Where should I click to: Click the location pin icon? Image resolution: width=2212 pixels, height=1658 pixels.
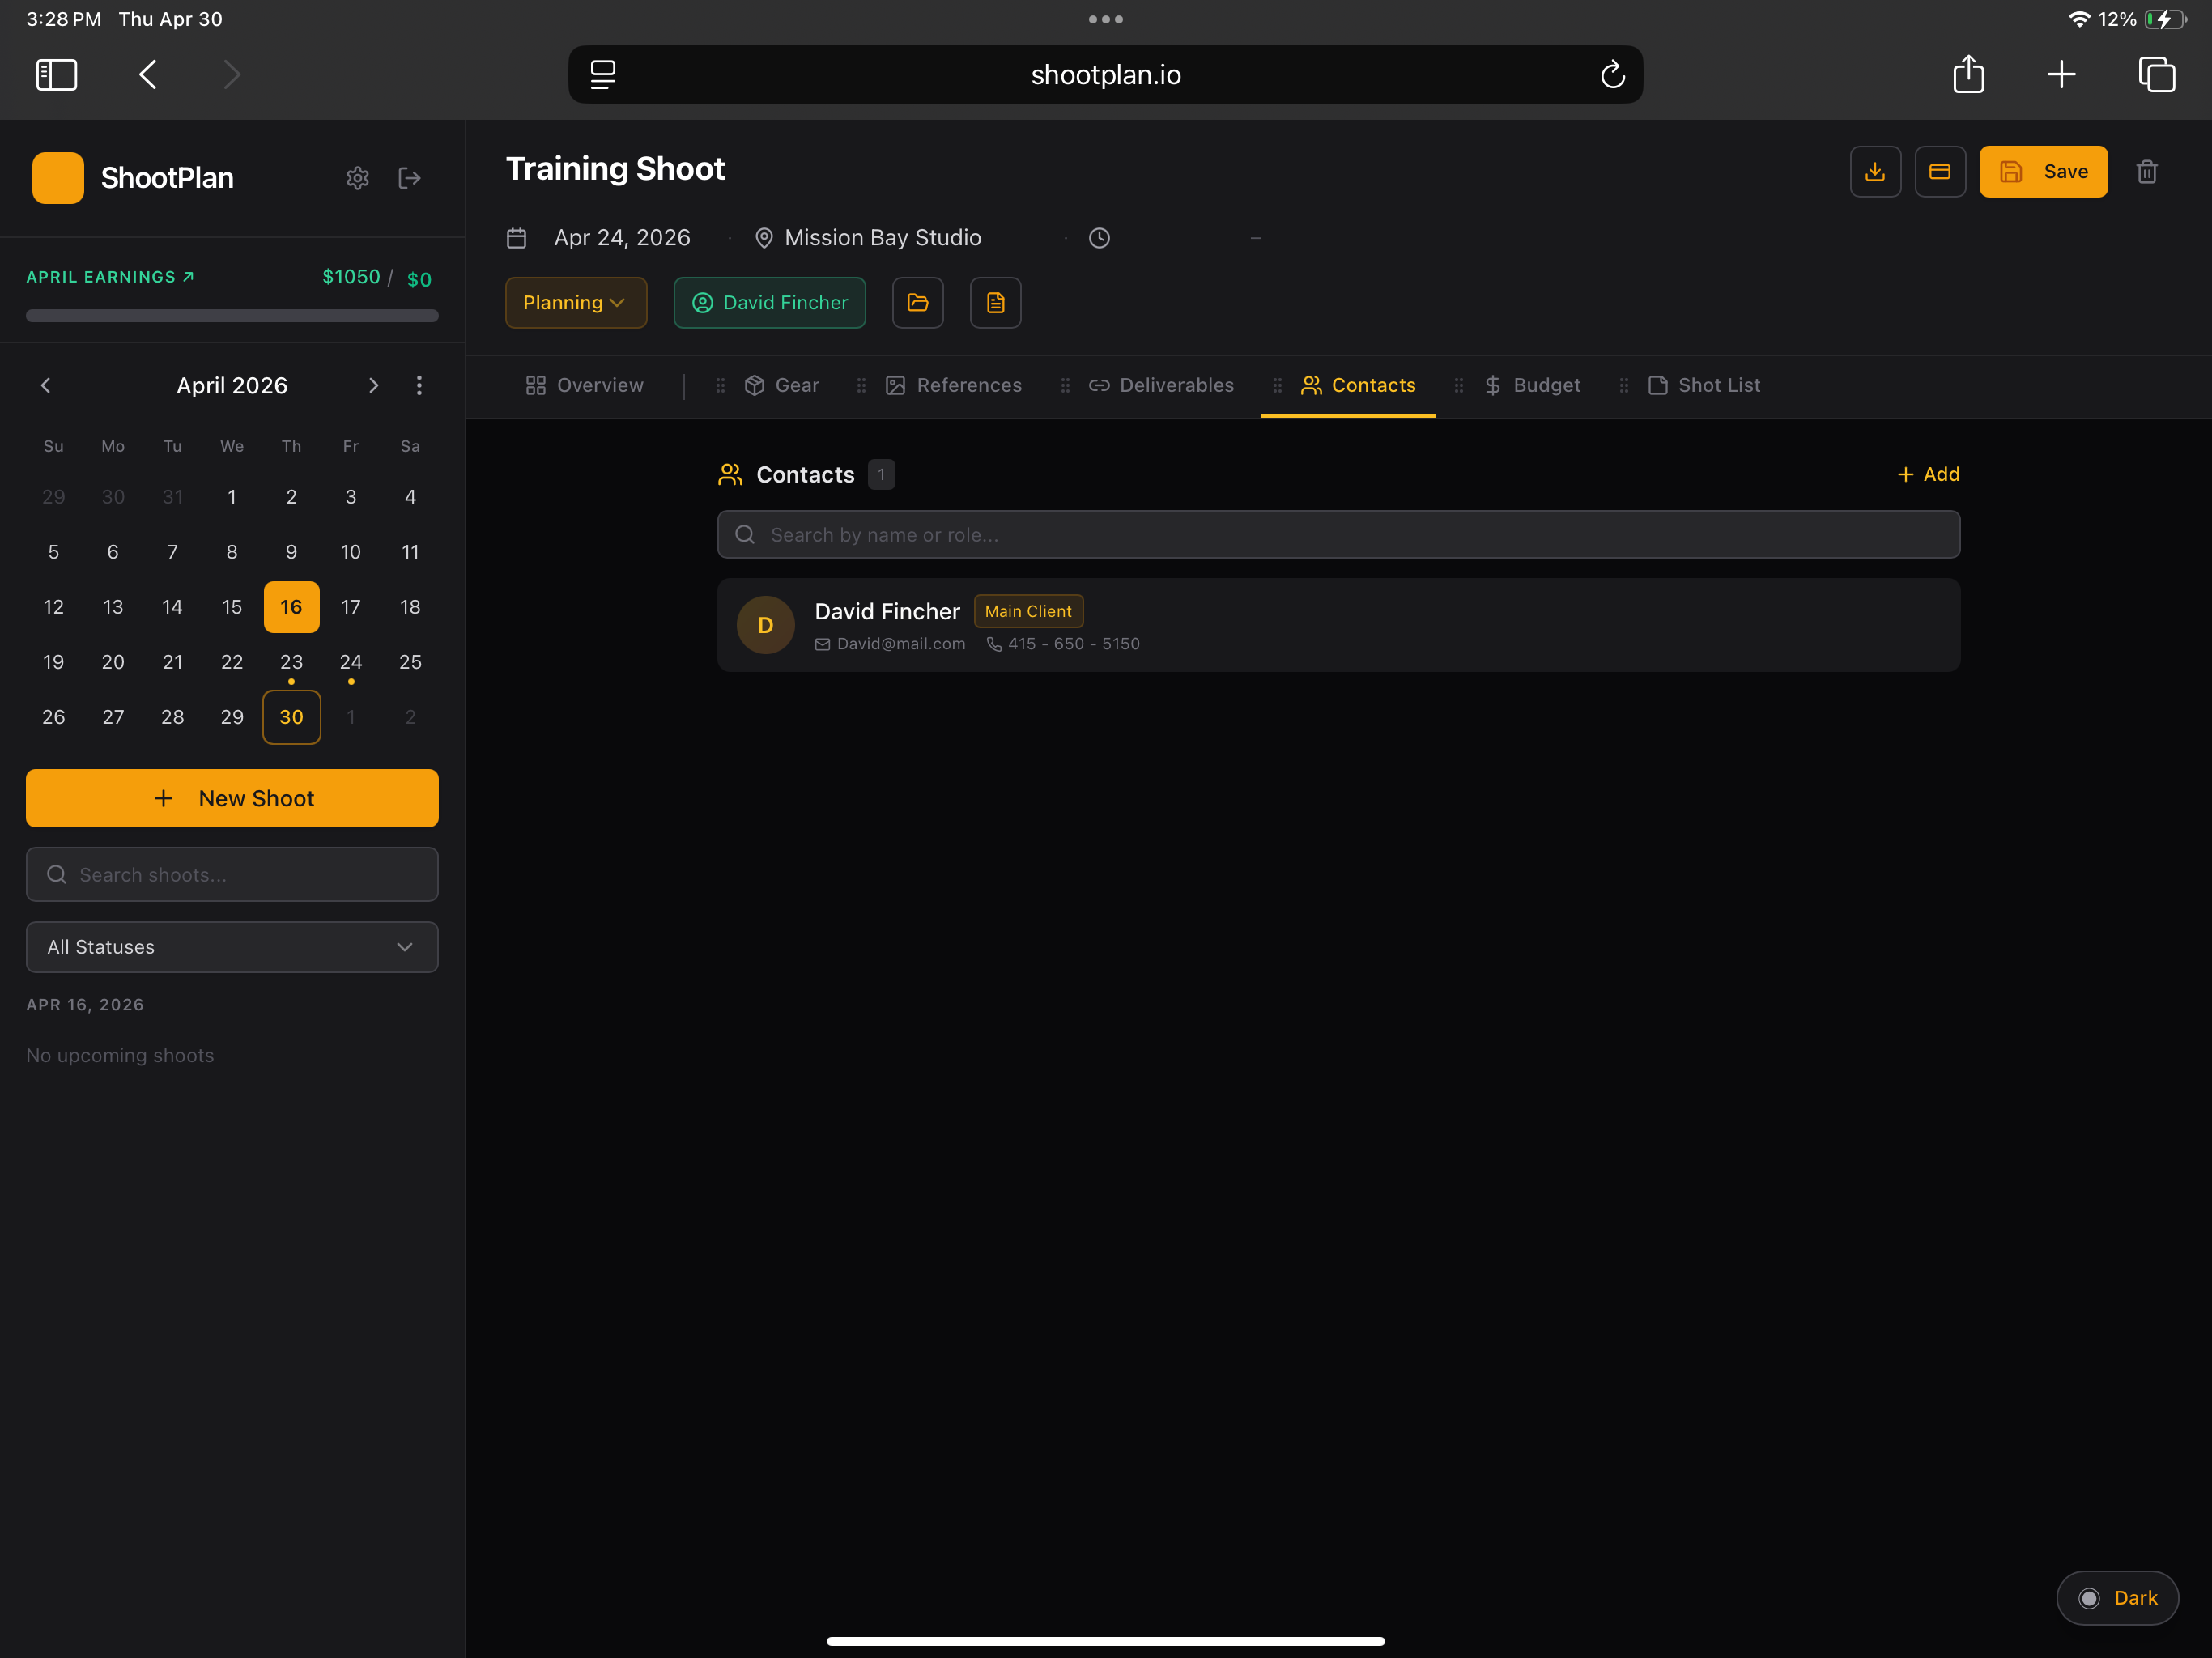point(764,238)
